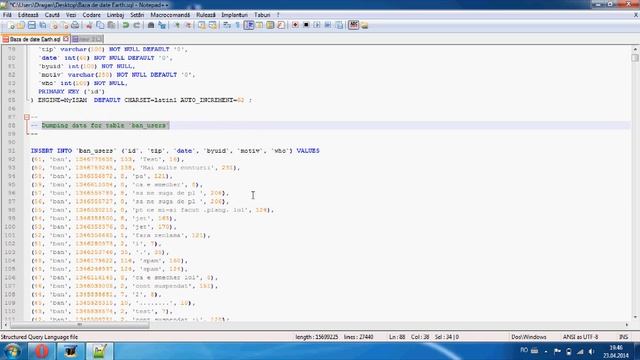Toggle synchronized horizontal scrolling icon
This screenshot has height=360, width=640.
[213, 25]
